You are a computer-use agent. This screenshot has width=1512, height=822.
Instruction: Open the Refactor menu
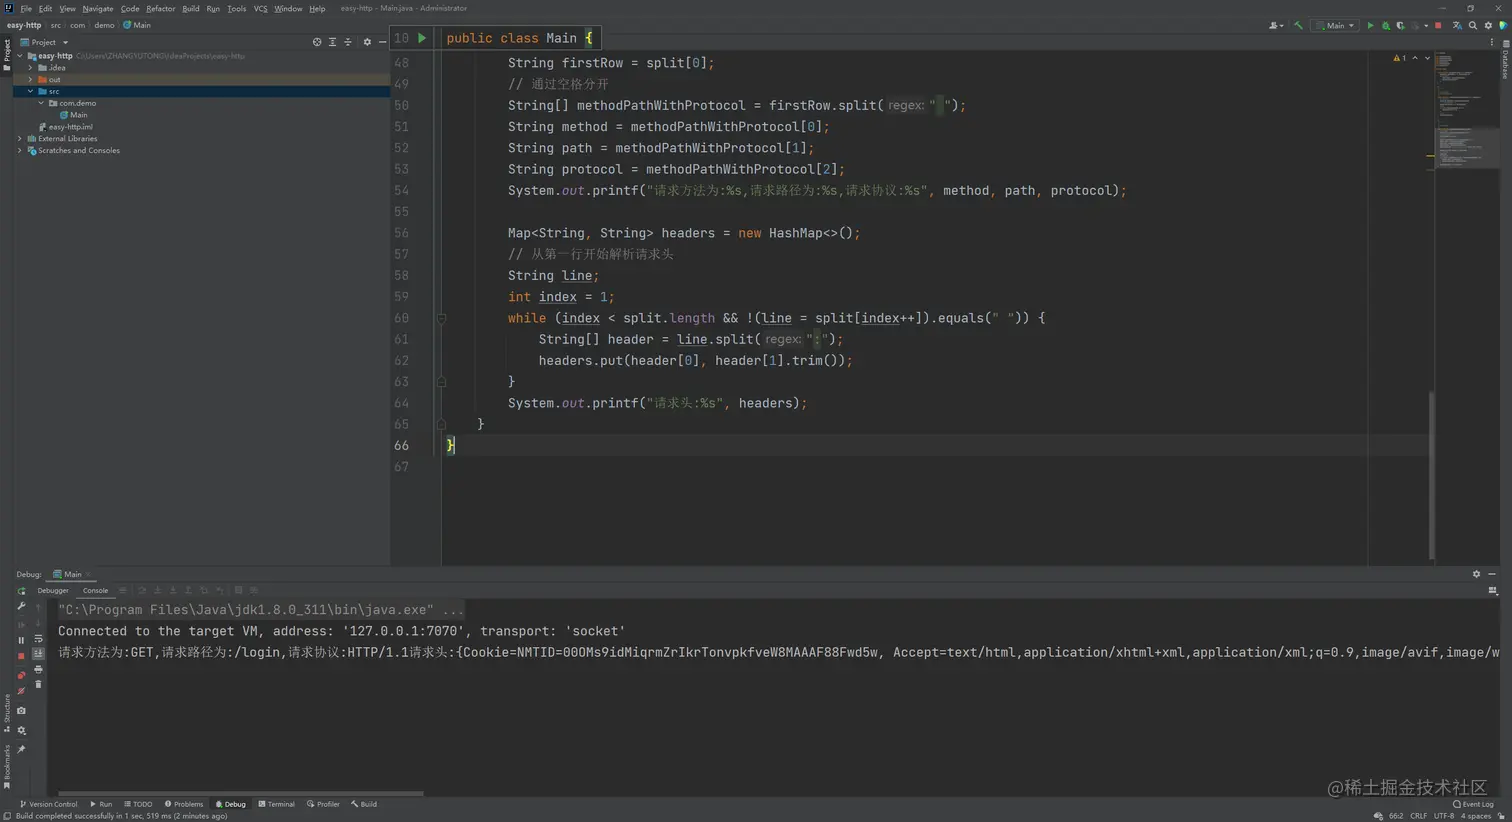point(160,8)
